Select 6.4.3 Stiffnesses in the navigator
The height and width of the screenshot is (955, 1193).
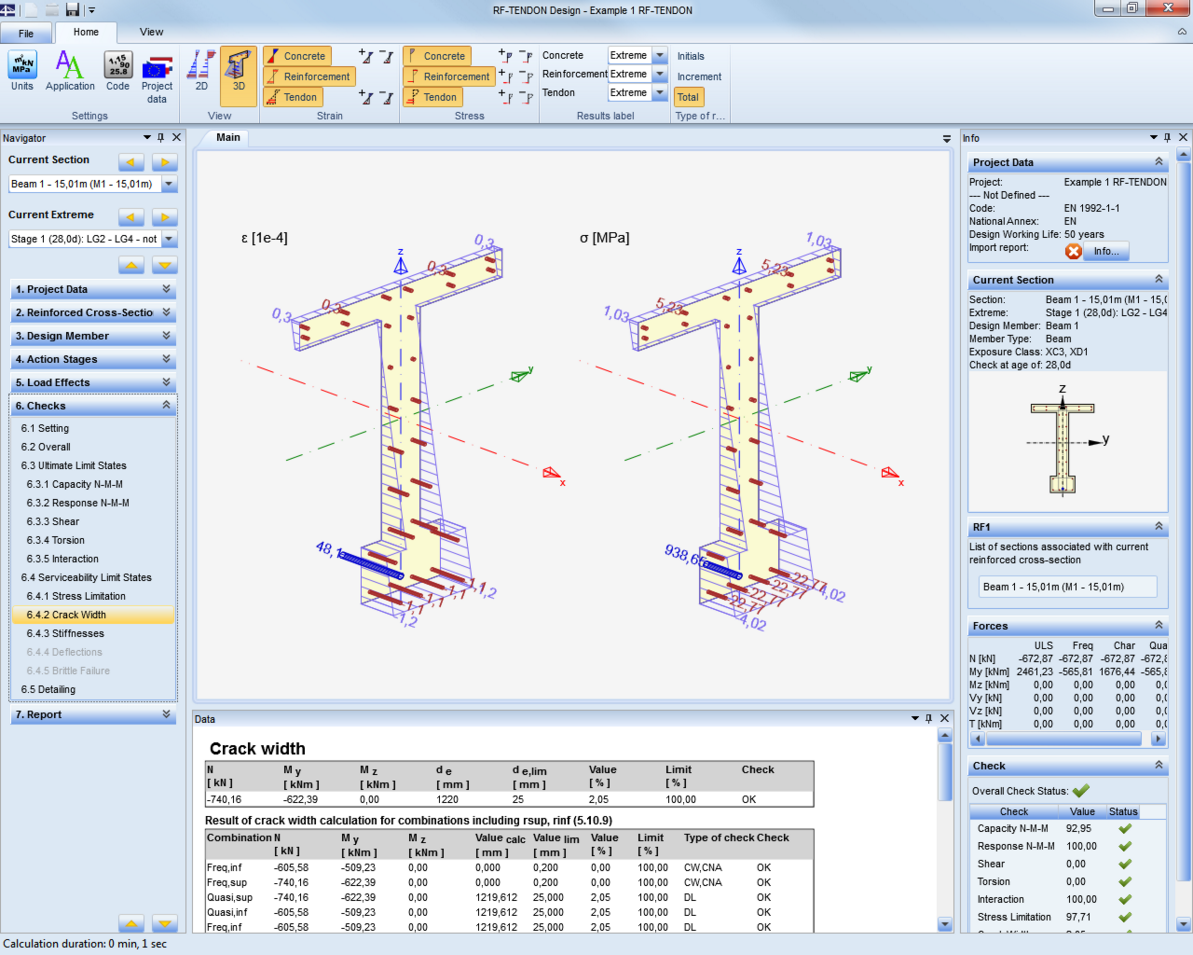click(80, 633)
